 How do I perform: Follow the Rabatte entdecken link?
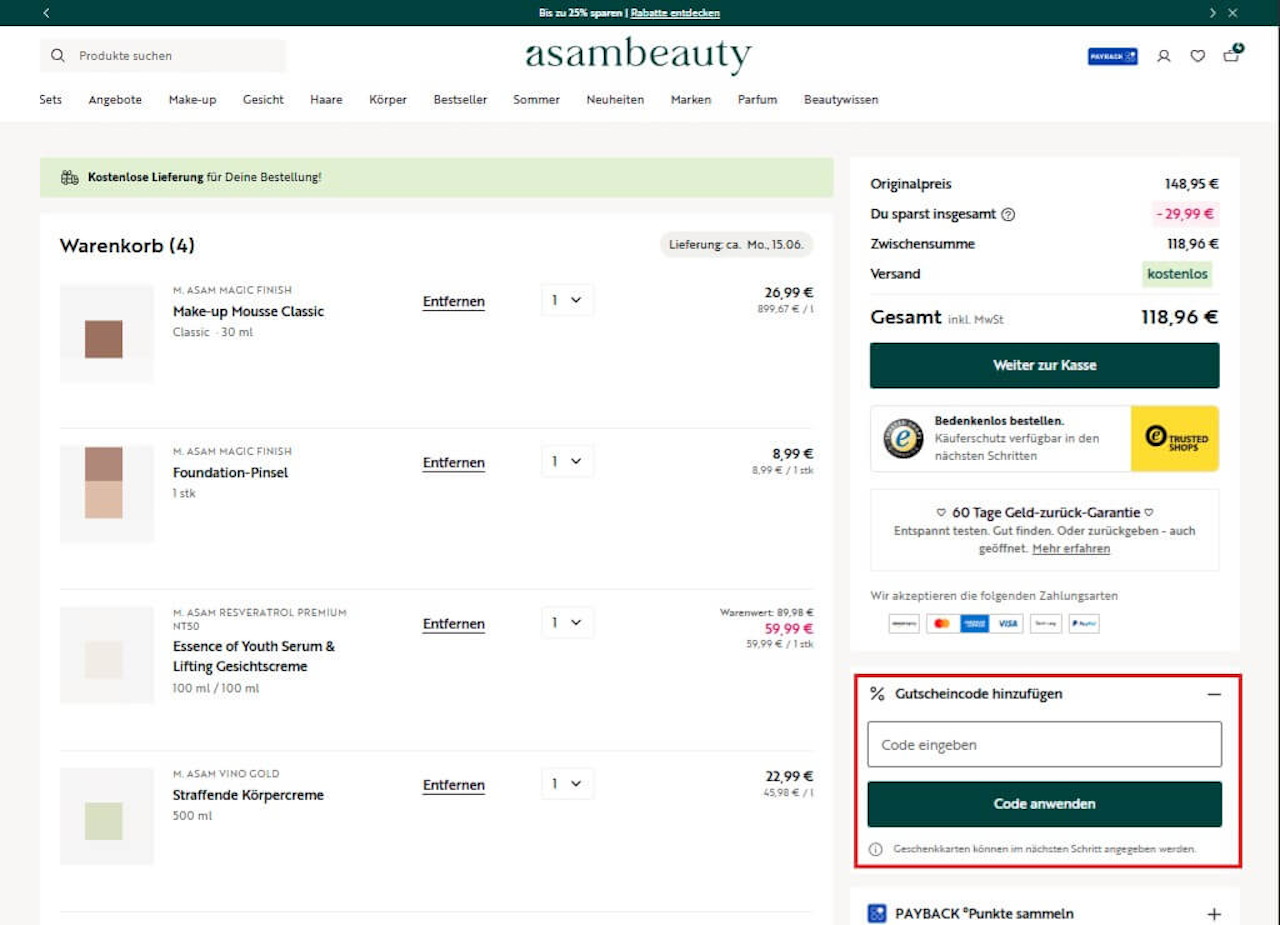click(675, 13)
